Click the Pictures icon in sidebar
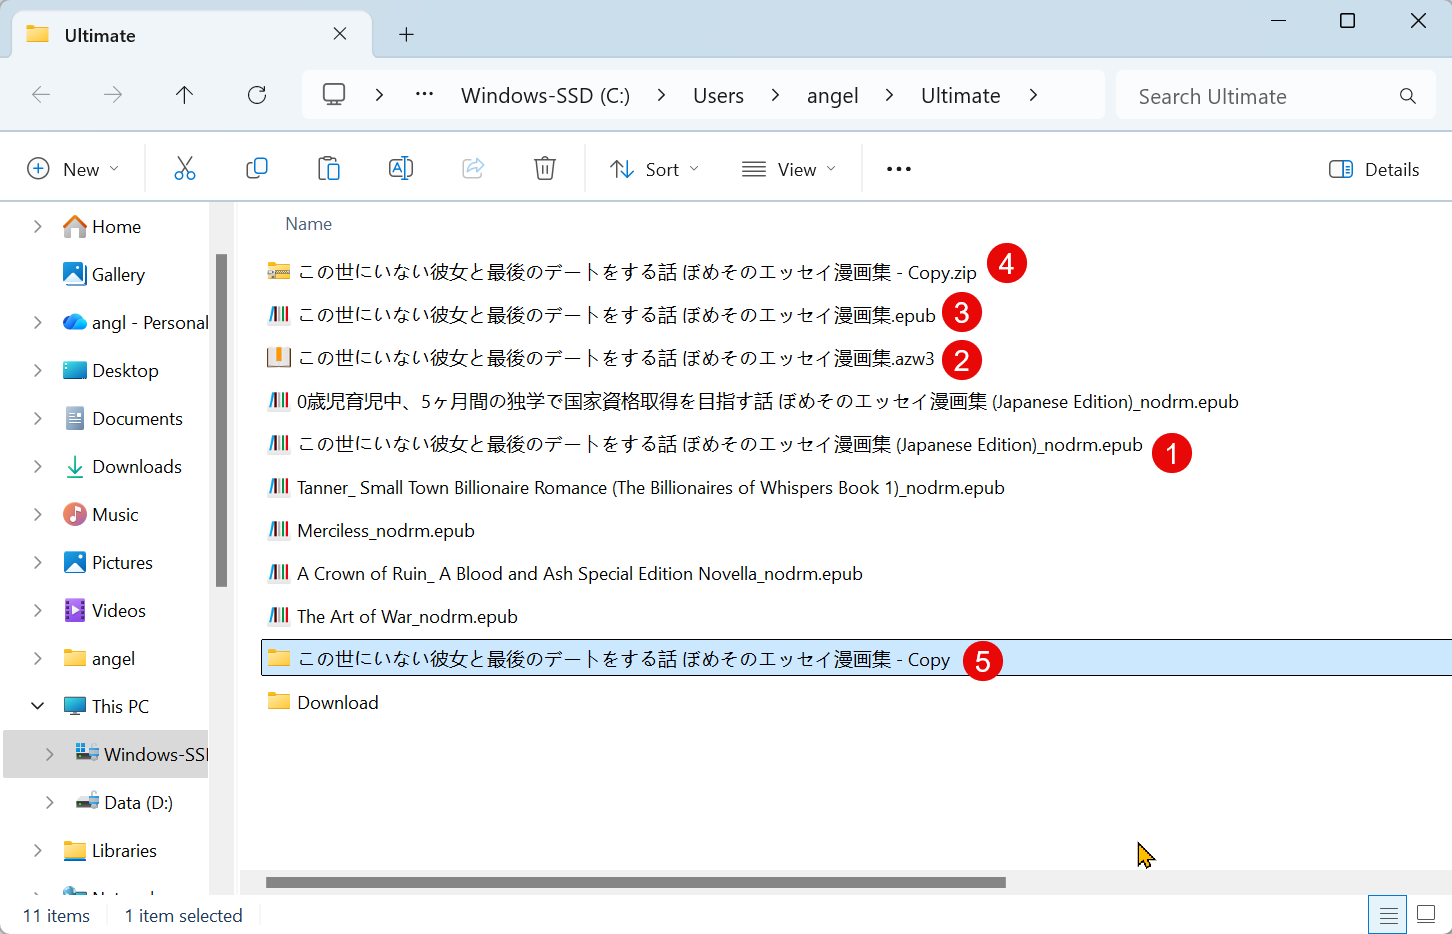Image resolution: width=1452 pixels, height=934 pixels. 74,562
